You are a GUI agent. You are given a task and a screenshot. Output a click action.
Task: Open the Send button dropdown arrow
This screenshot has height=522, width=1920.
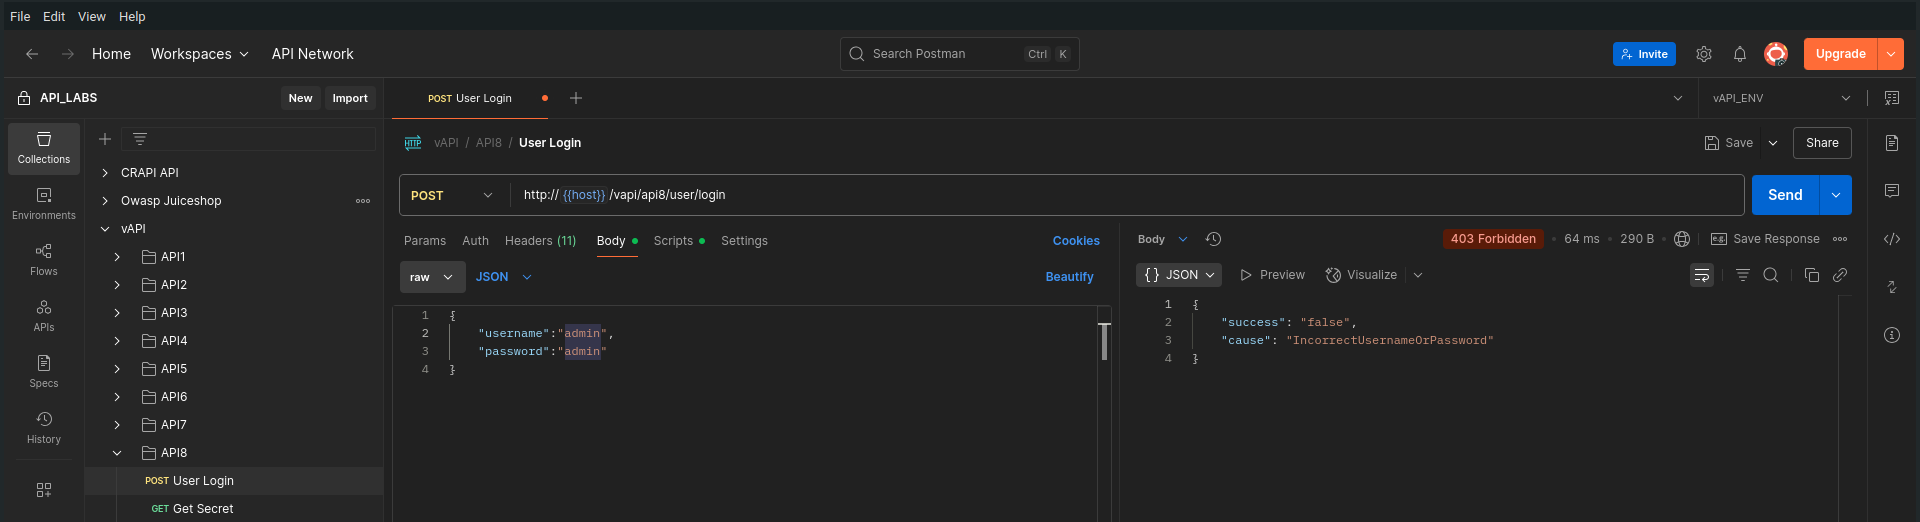click(x=1836, y=195)
